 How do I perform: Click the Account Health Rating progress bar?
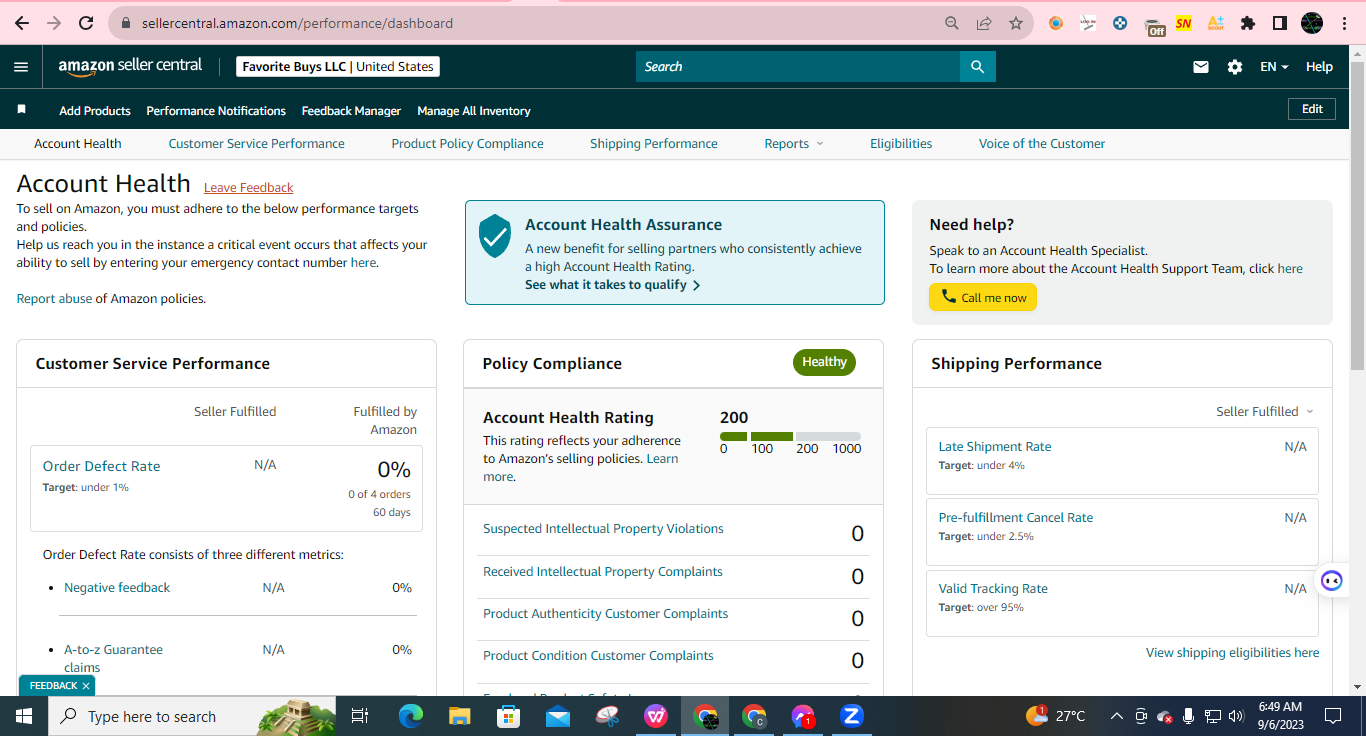790,436
